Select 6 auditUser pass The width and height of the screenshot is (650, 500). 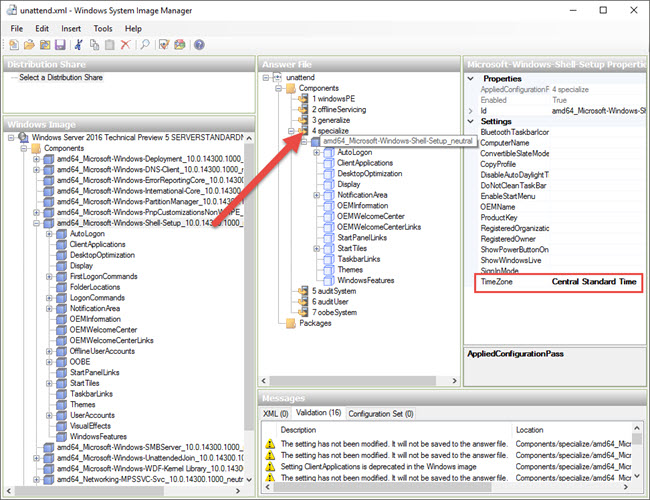[x=330, y=302]
